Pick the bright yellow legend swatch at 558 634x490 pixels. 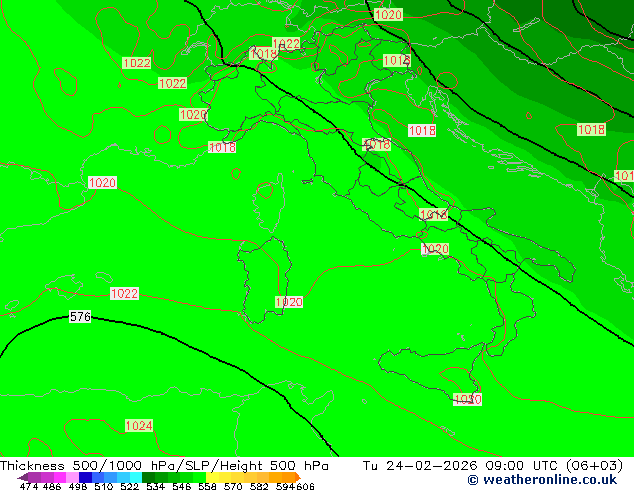(213, 477)
